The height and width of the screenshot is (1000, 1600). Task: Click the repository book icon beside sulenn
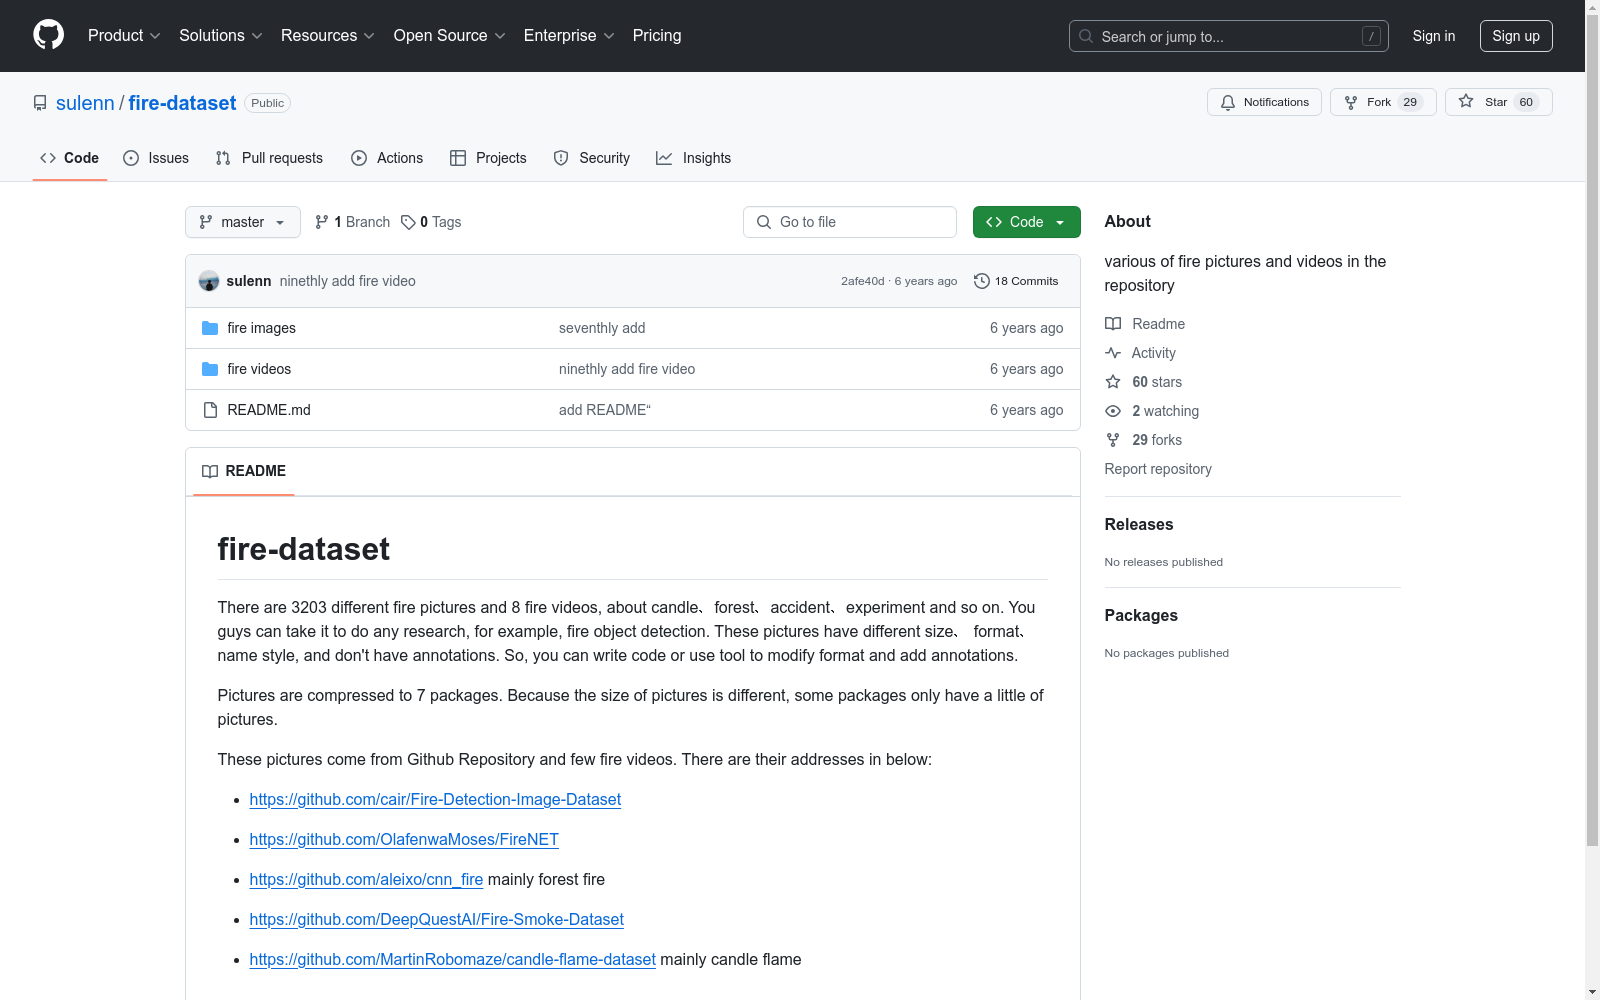tap(40, 103)
